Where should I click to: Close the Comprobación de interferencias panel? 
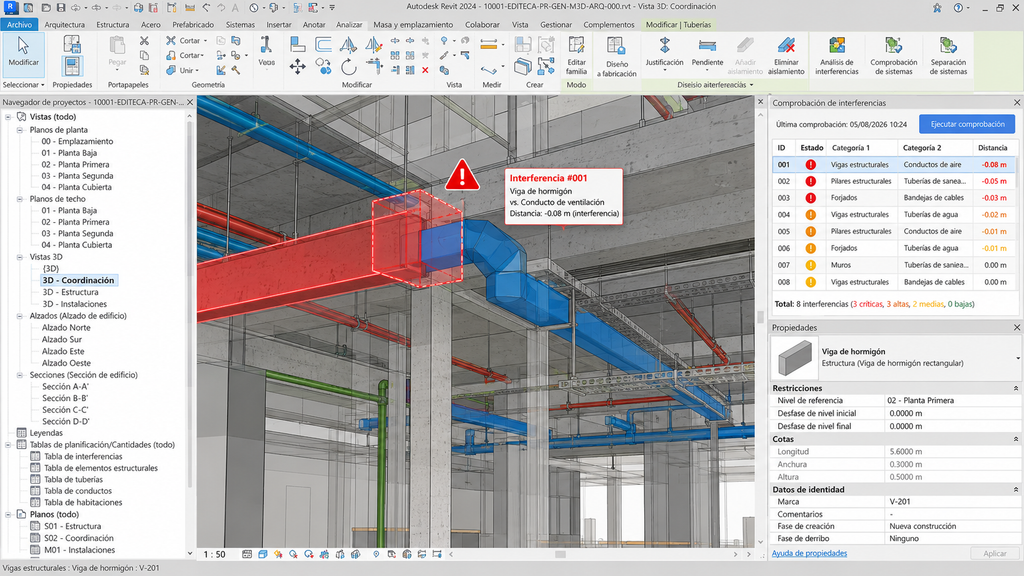1017,103
